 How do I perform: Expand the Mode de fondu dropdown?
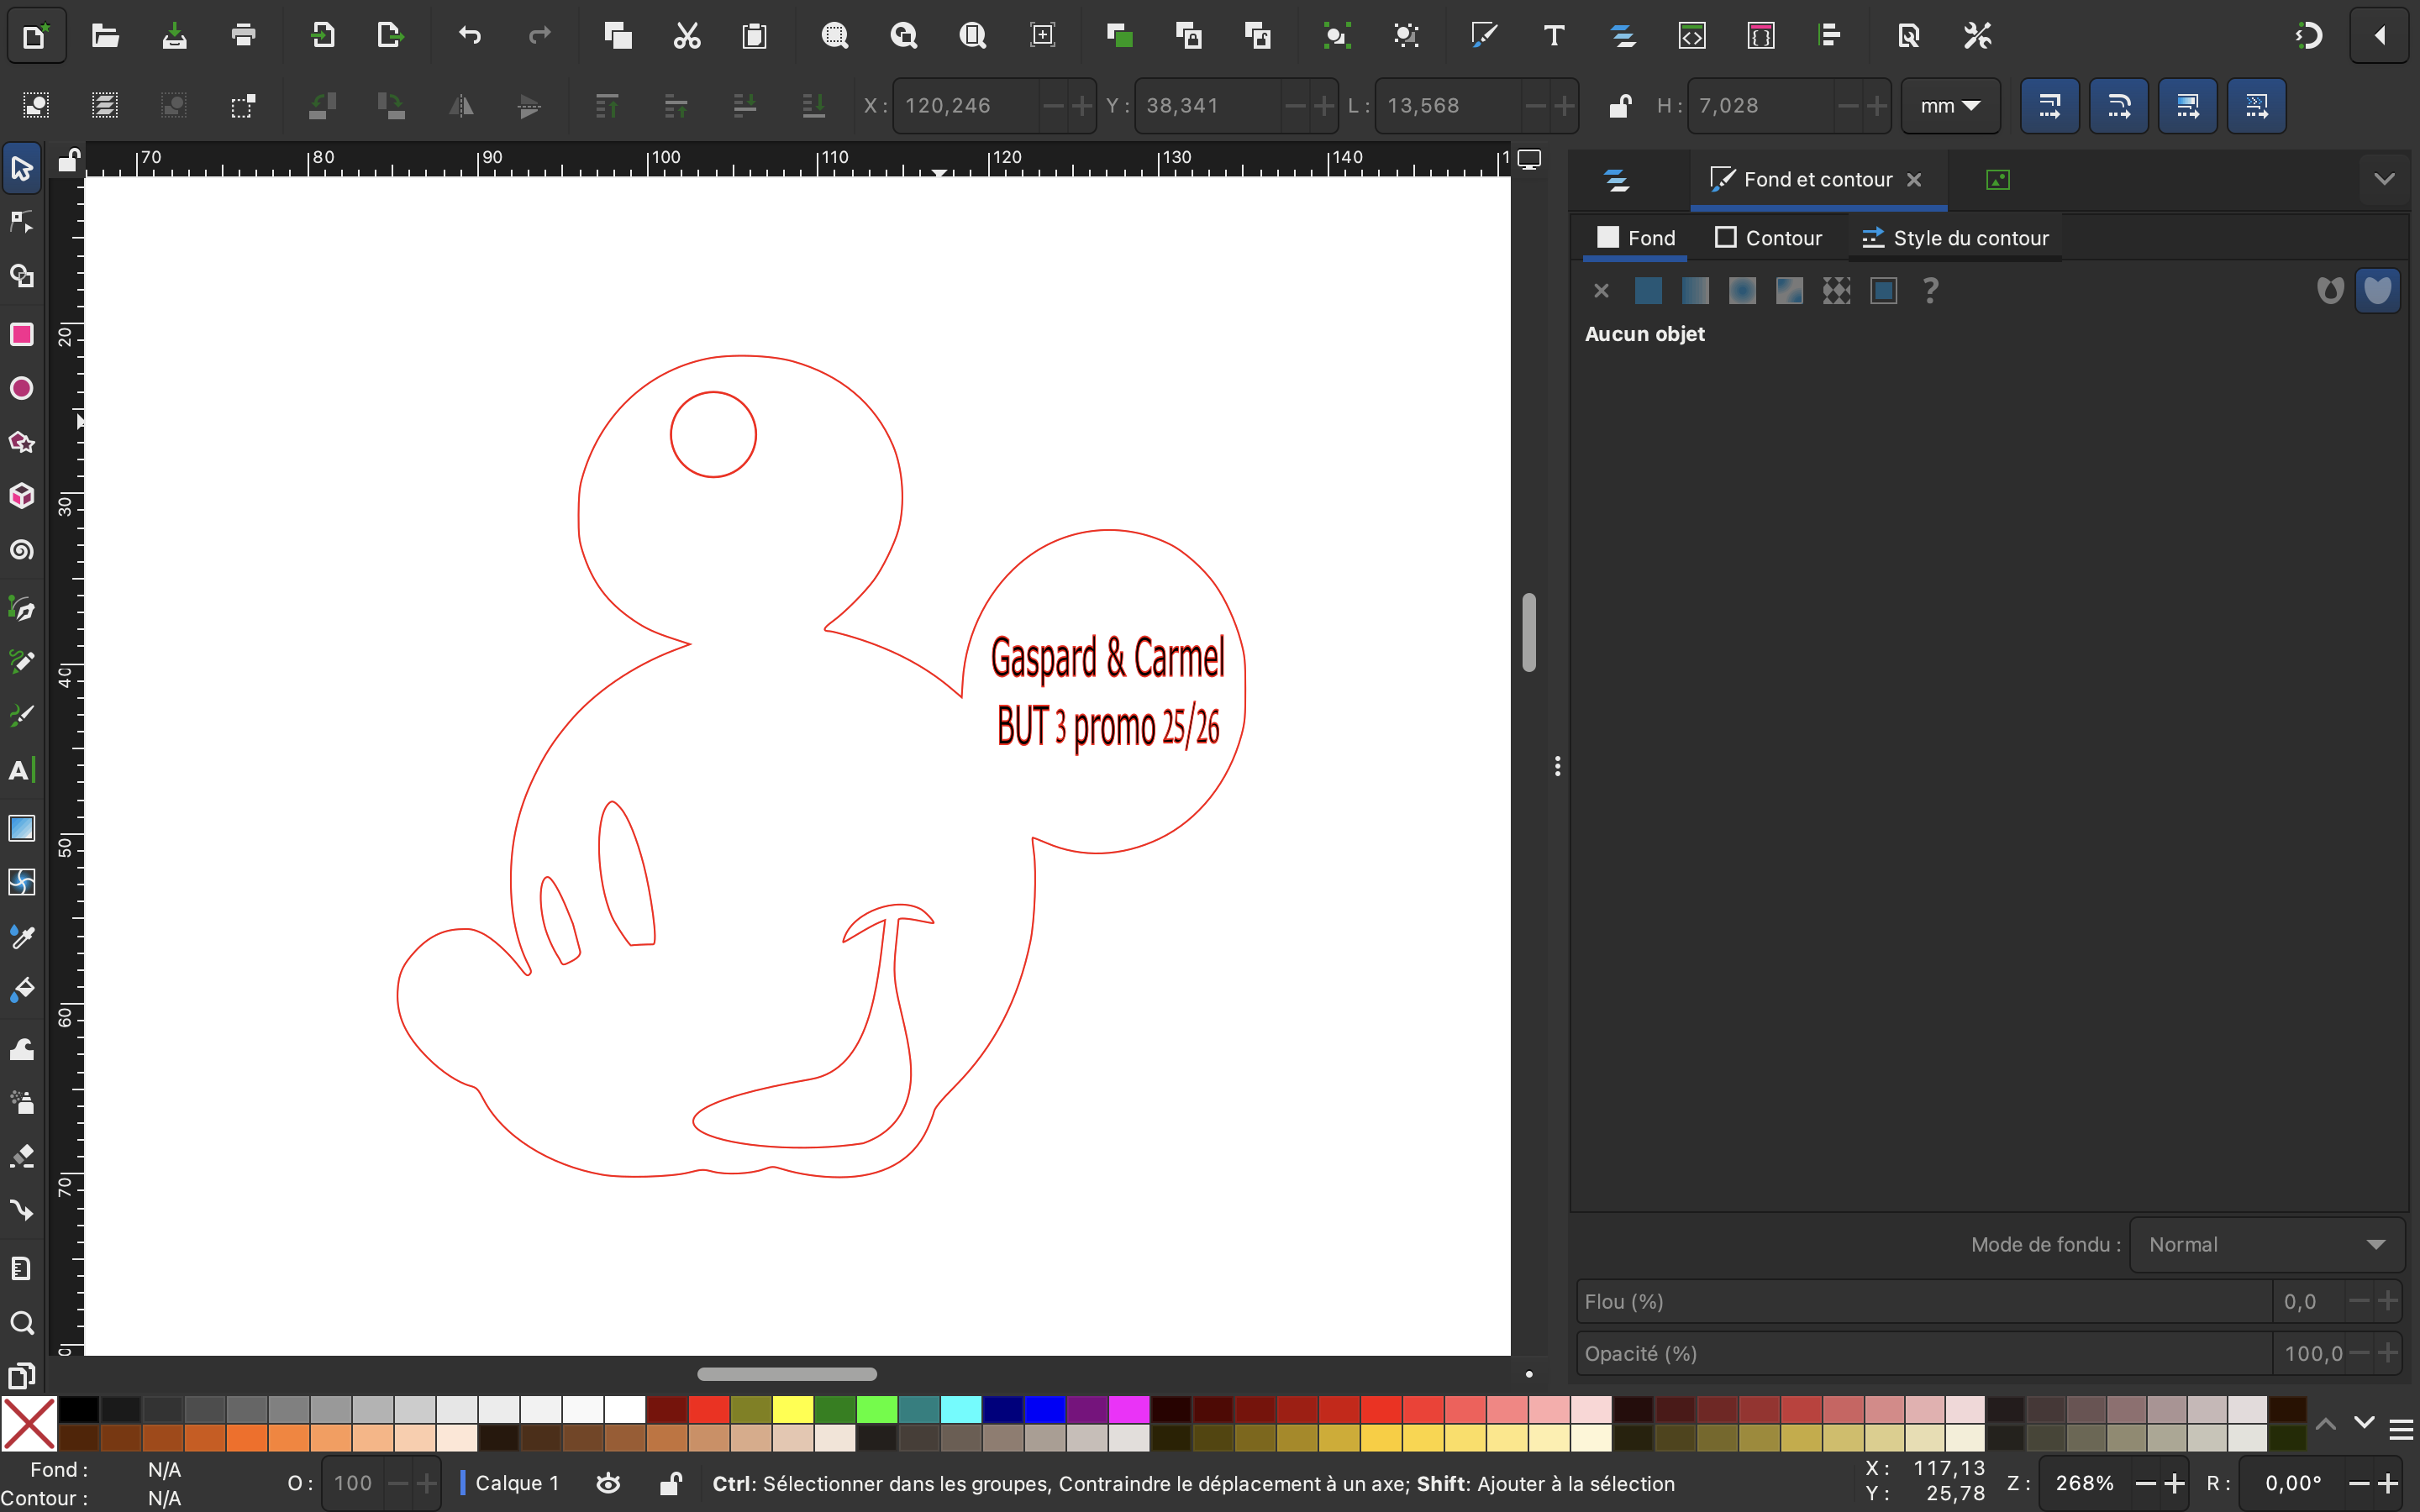2265,1244
